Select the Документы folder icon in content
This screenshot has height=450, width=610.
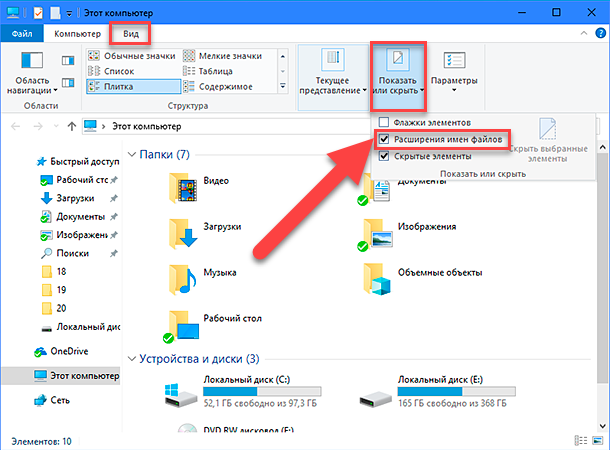point(375,191)
